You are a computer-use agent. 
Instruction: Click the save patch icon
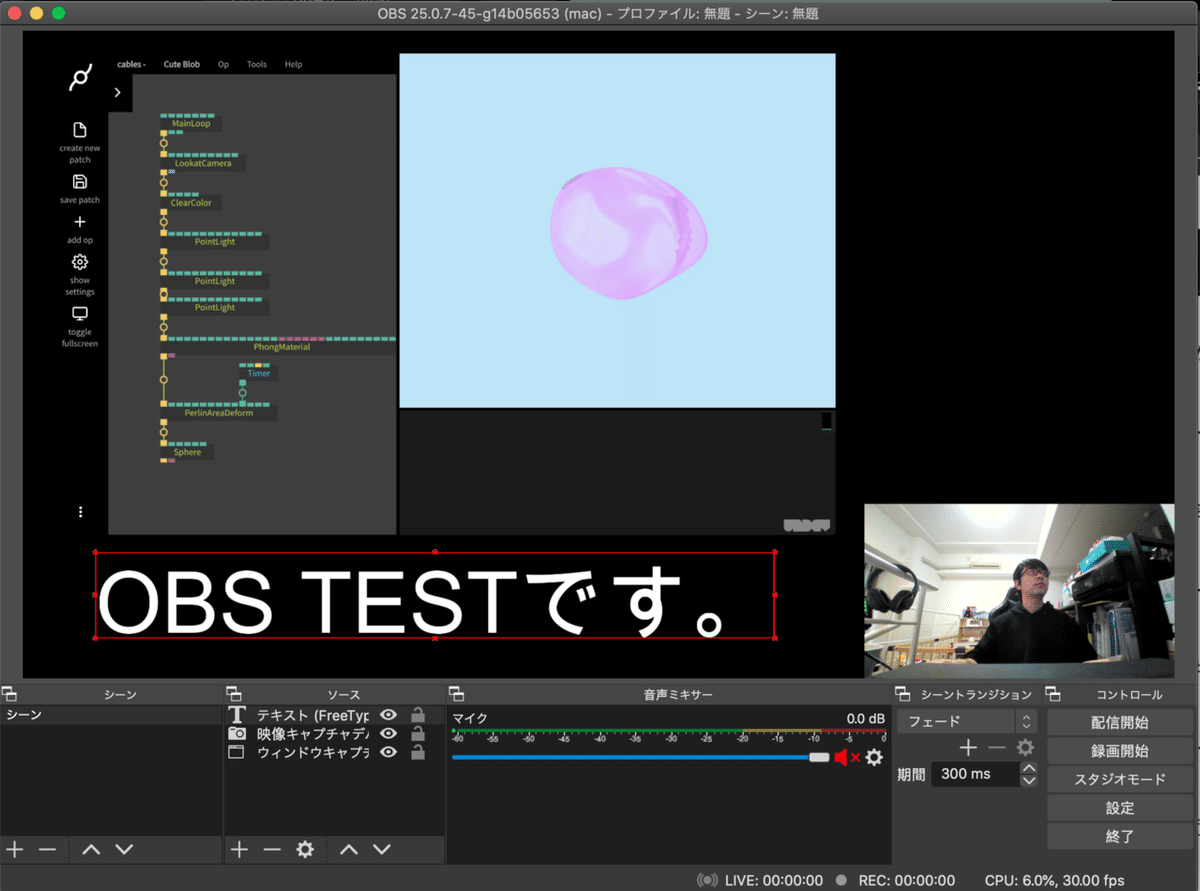click(80, 182)
